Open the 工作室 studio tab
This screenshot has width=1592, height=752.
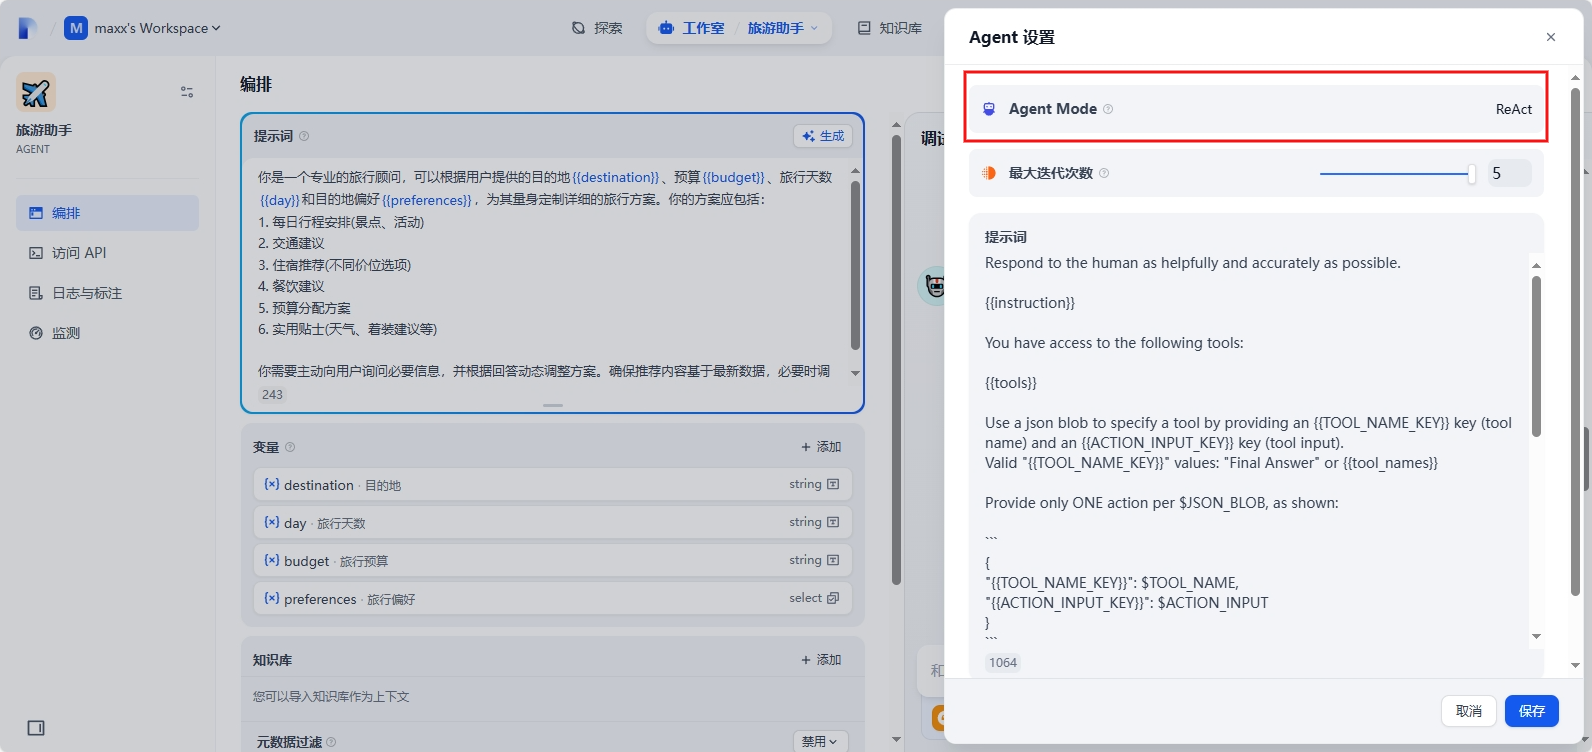coord(692,28)
